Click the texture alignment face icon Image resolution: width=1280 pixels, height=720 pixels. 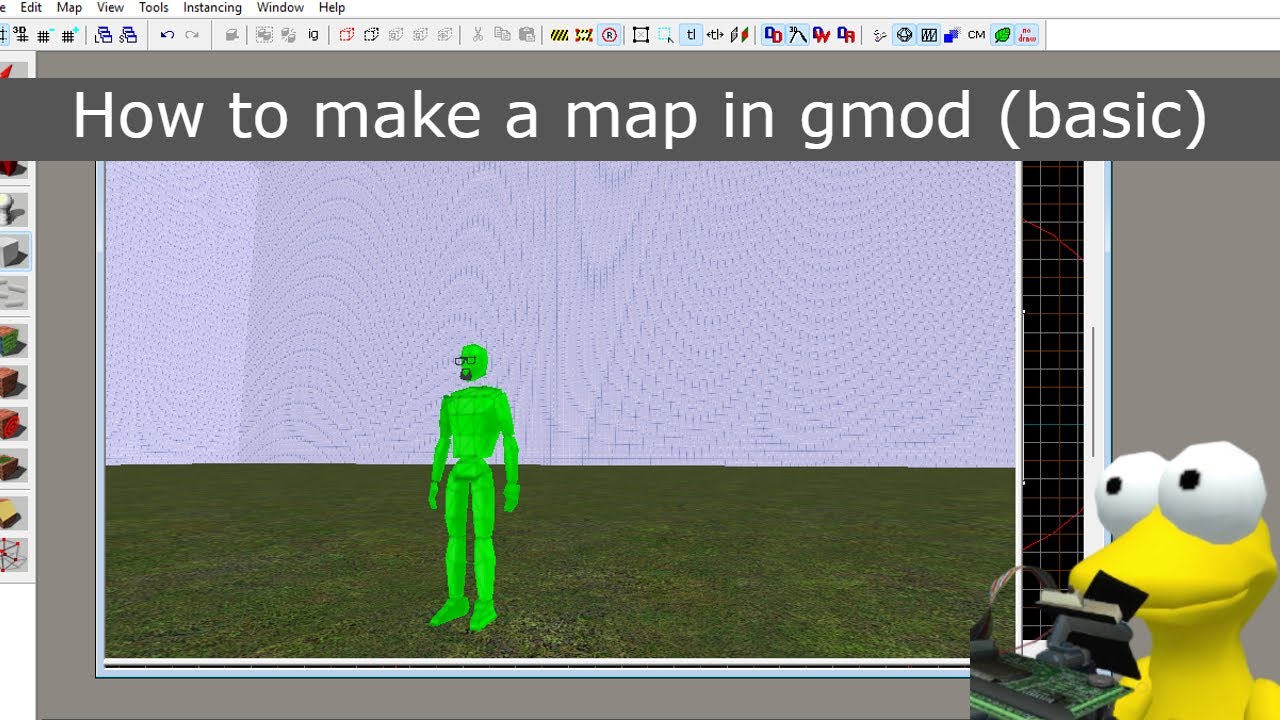740,35
